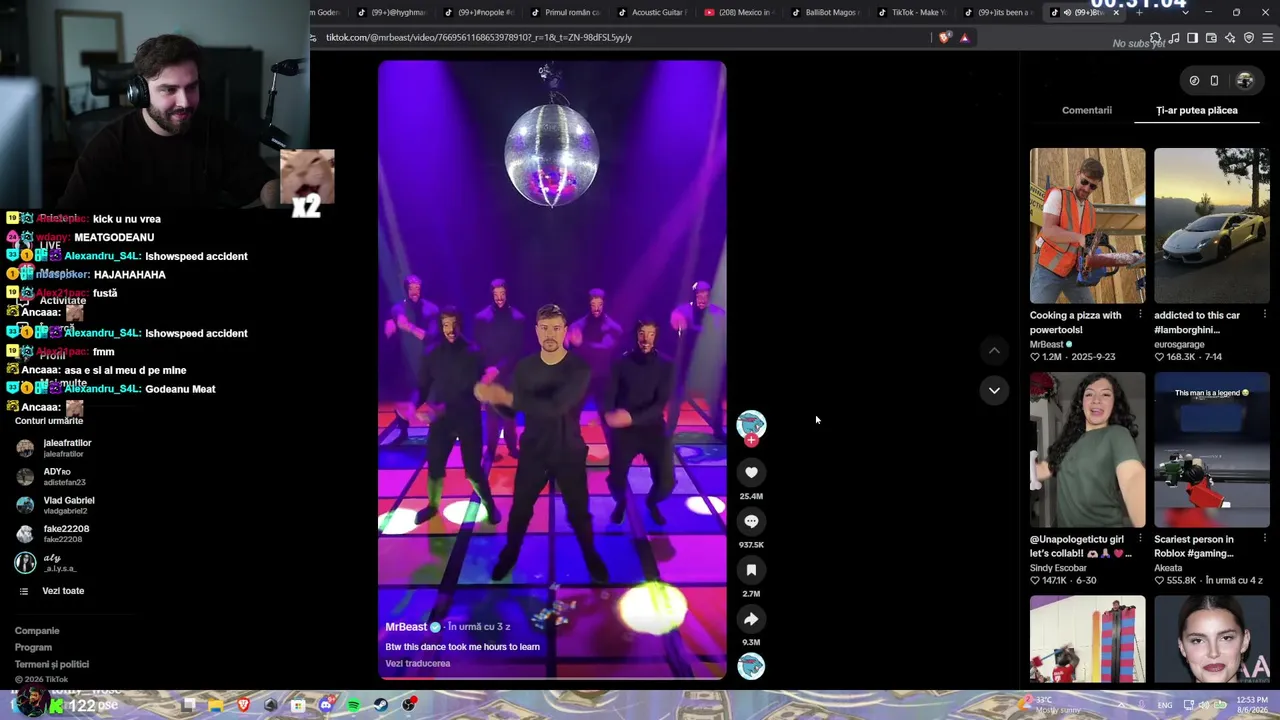The image size is (1280, 720).
Task: Open comments via the speech bubble icon
Action: tap(751, 521)
